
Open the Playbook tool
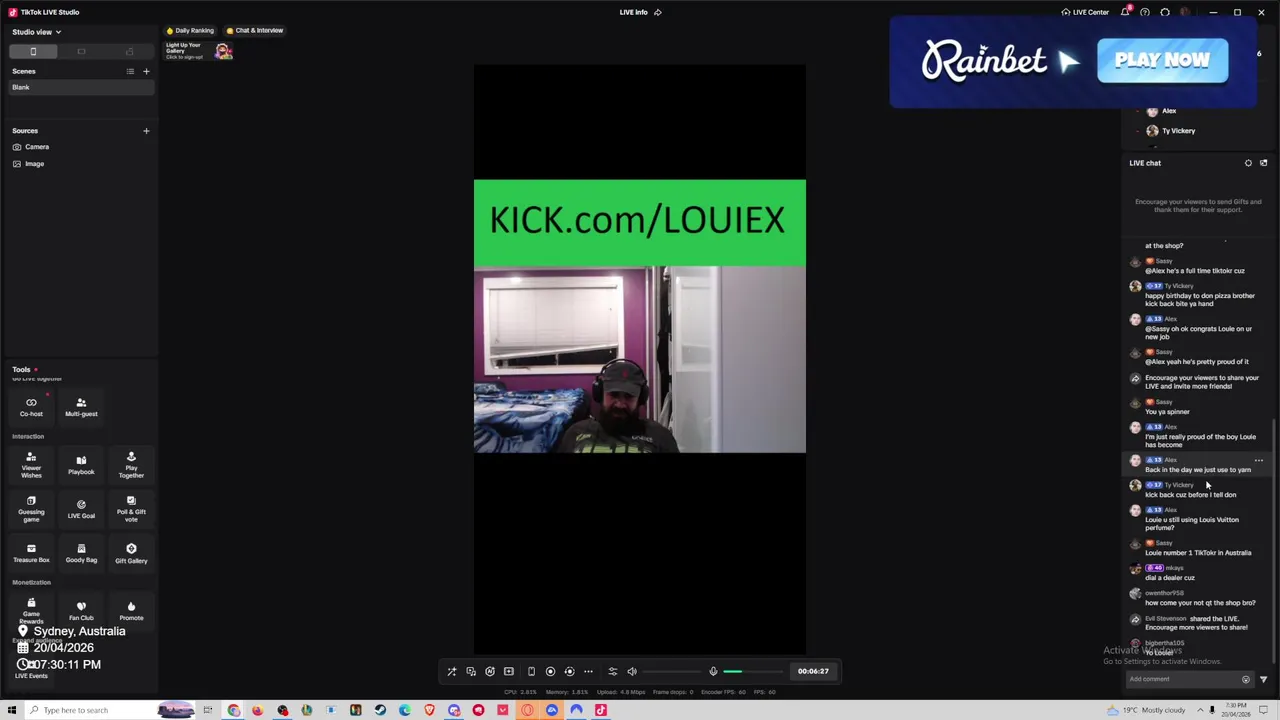81,465
